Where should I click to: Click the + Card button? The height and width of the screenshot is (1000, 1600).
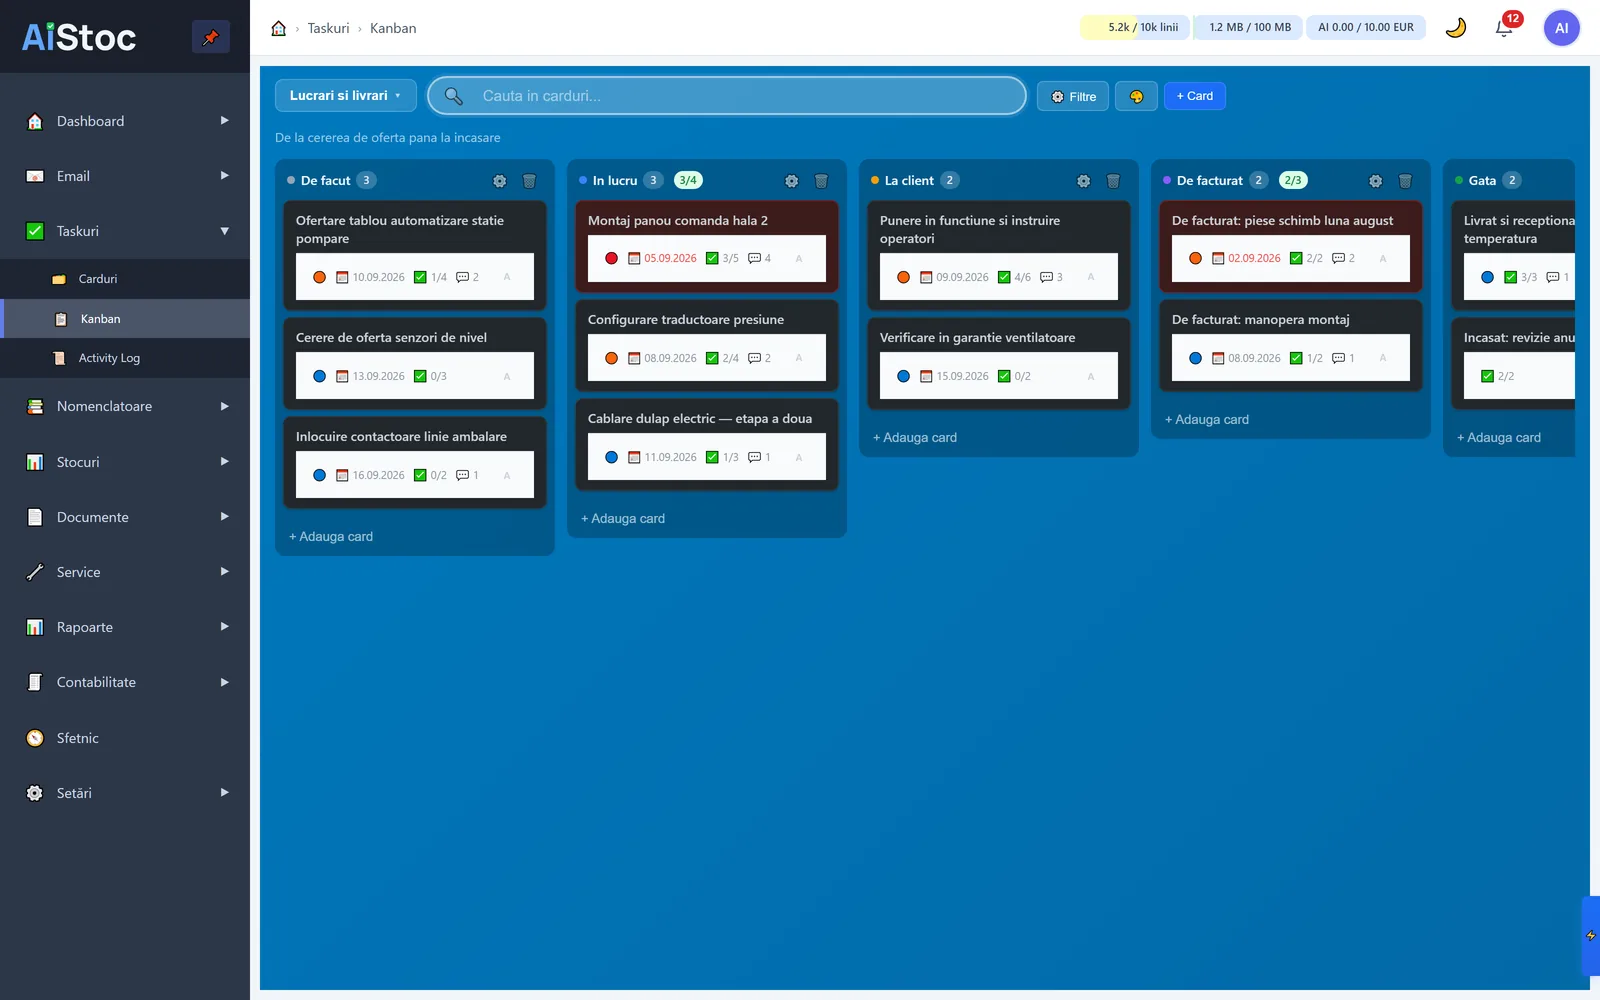(1194, 96)
